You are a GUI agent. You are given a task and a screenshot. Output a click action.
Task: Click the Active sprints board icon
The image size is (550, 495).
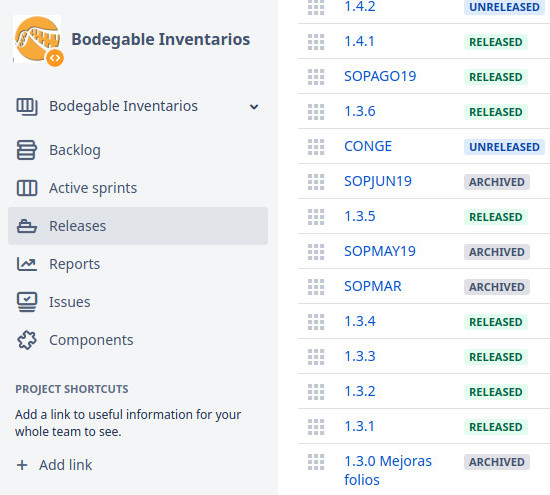(27, 188)
